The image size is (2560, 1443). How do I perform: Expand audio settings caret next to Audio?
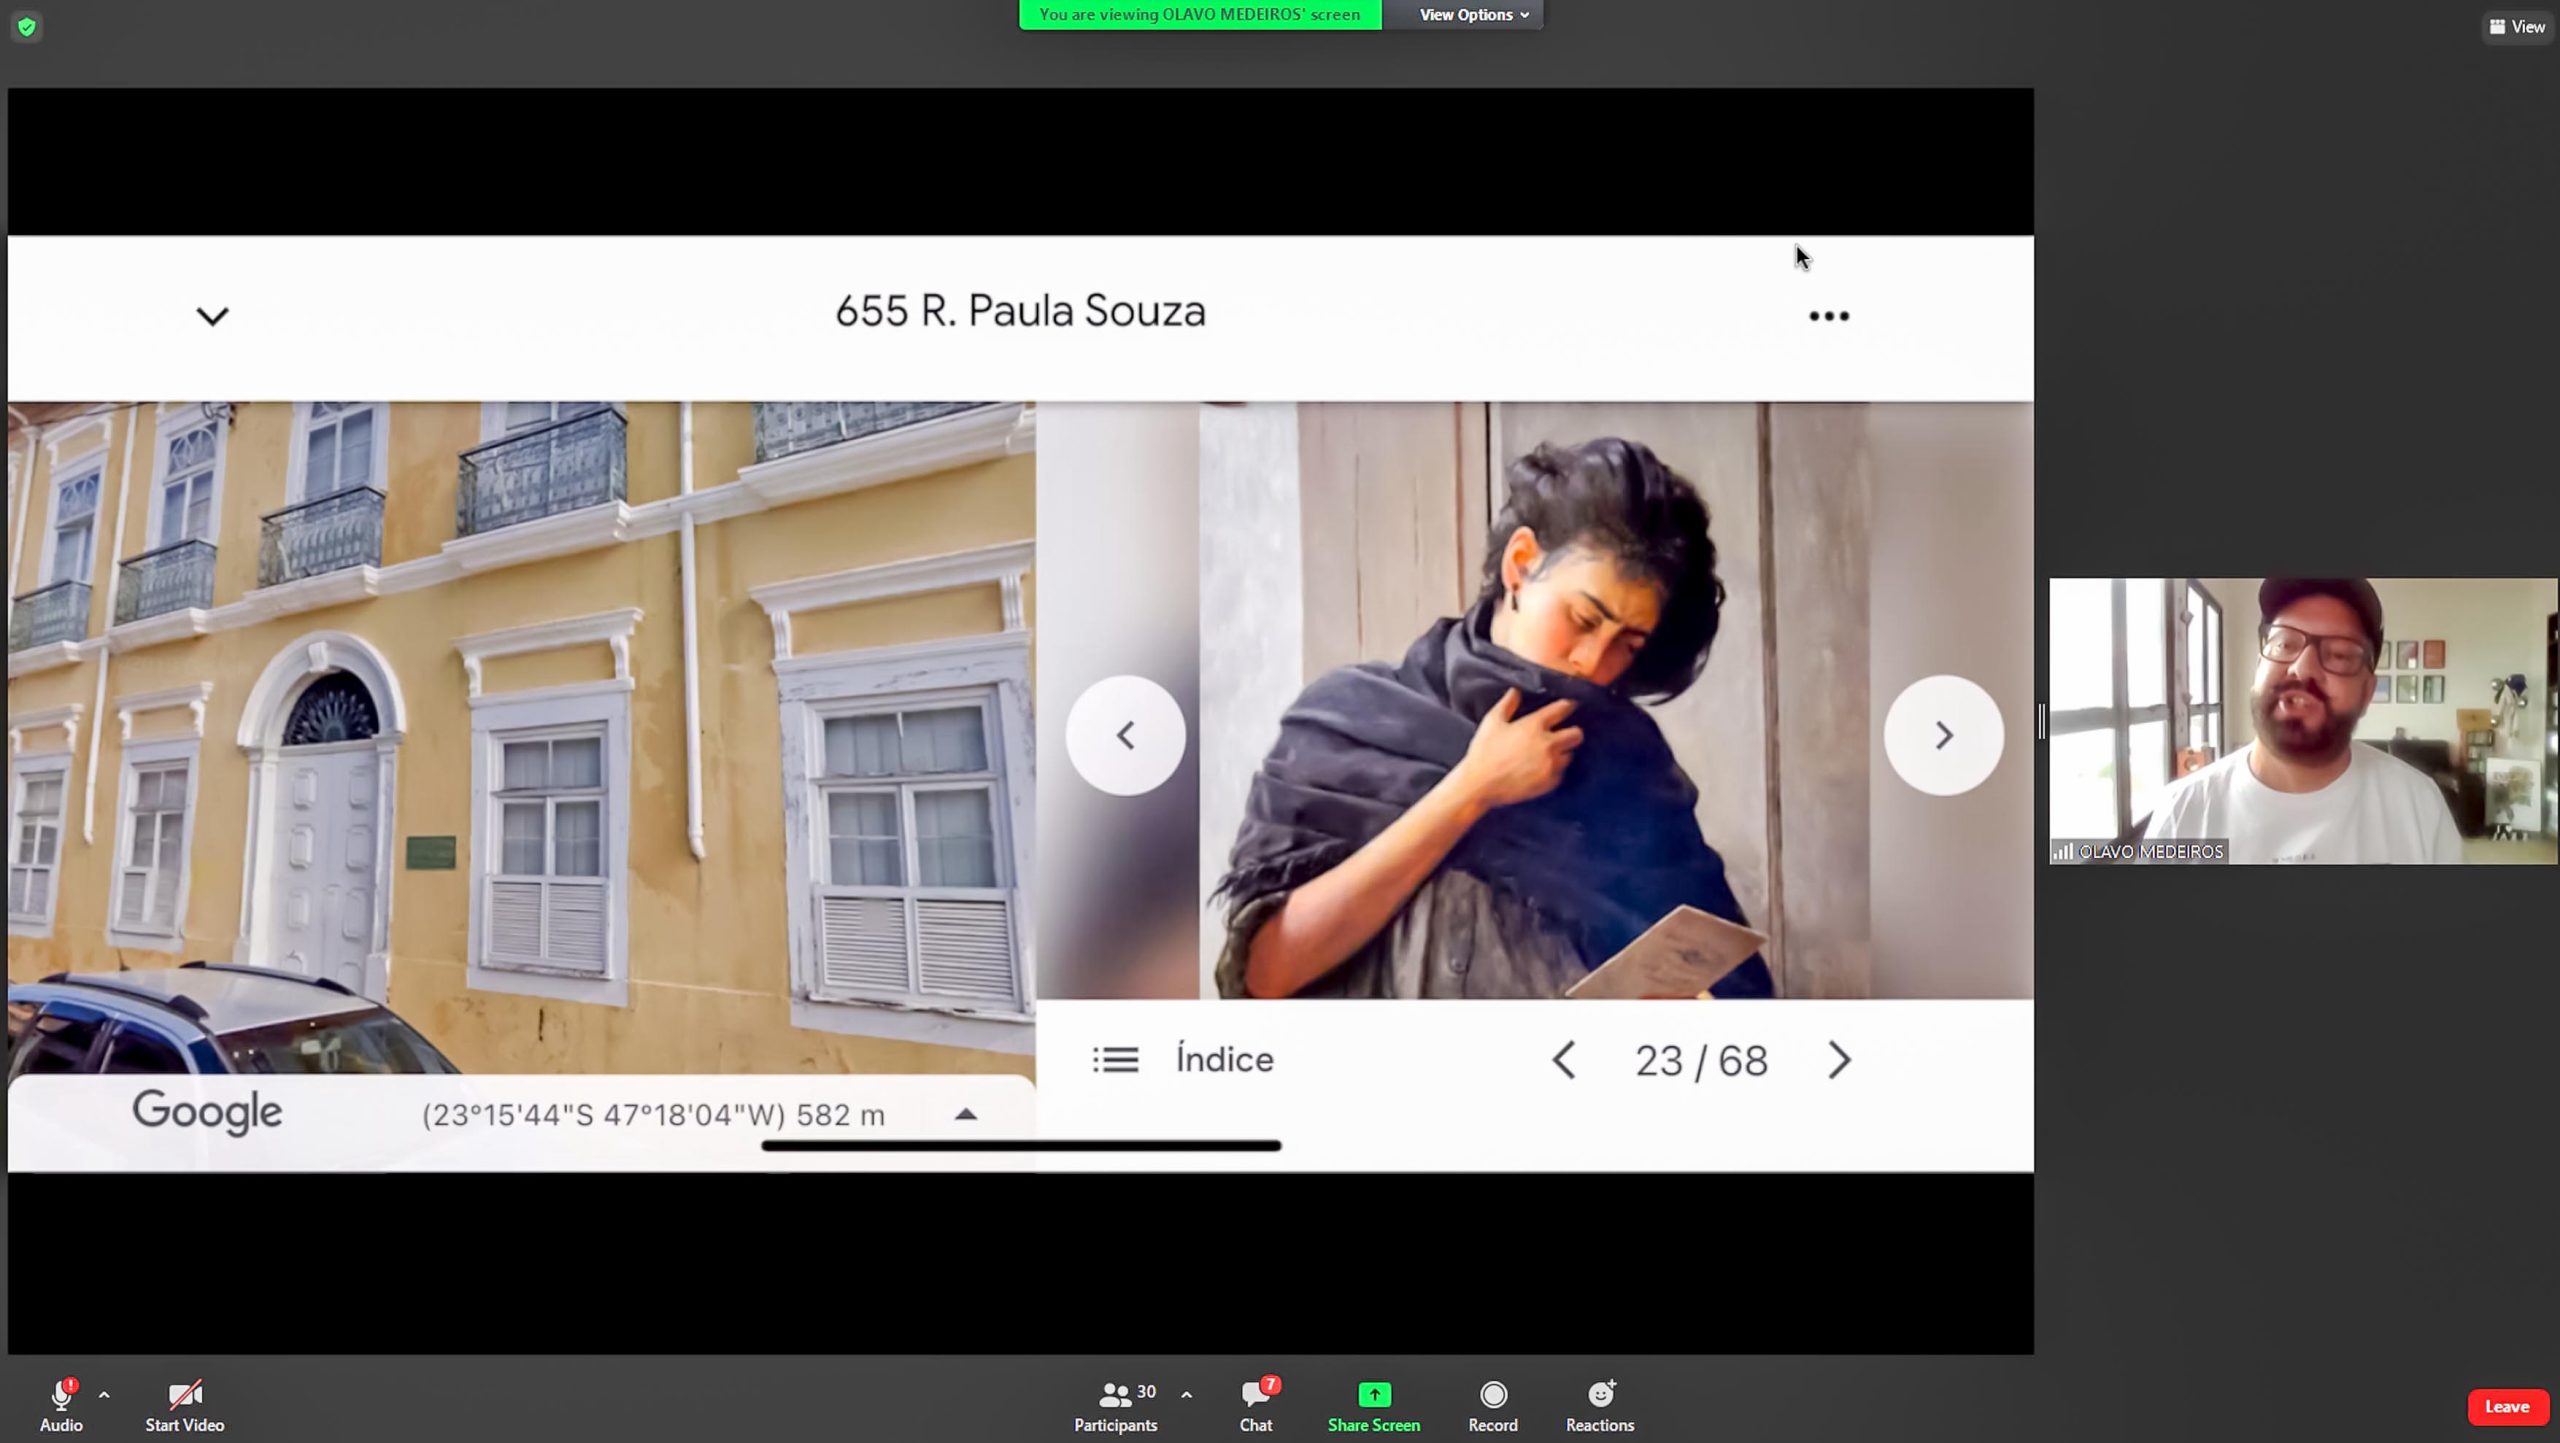pyautogui.click(x=104, y=1394)
